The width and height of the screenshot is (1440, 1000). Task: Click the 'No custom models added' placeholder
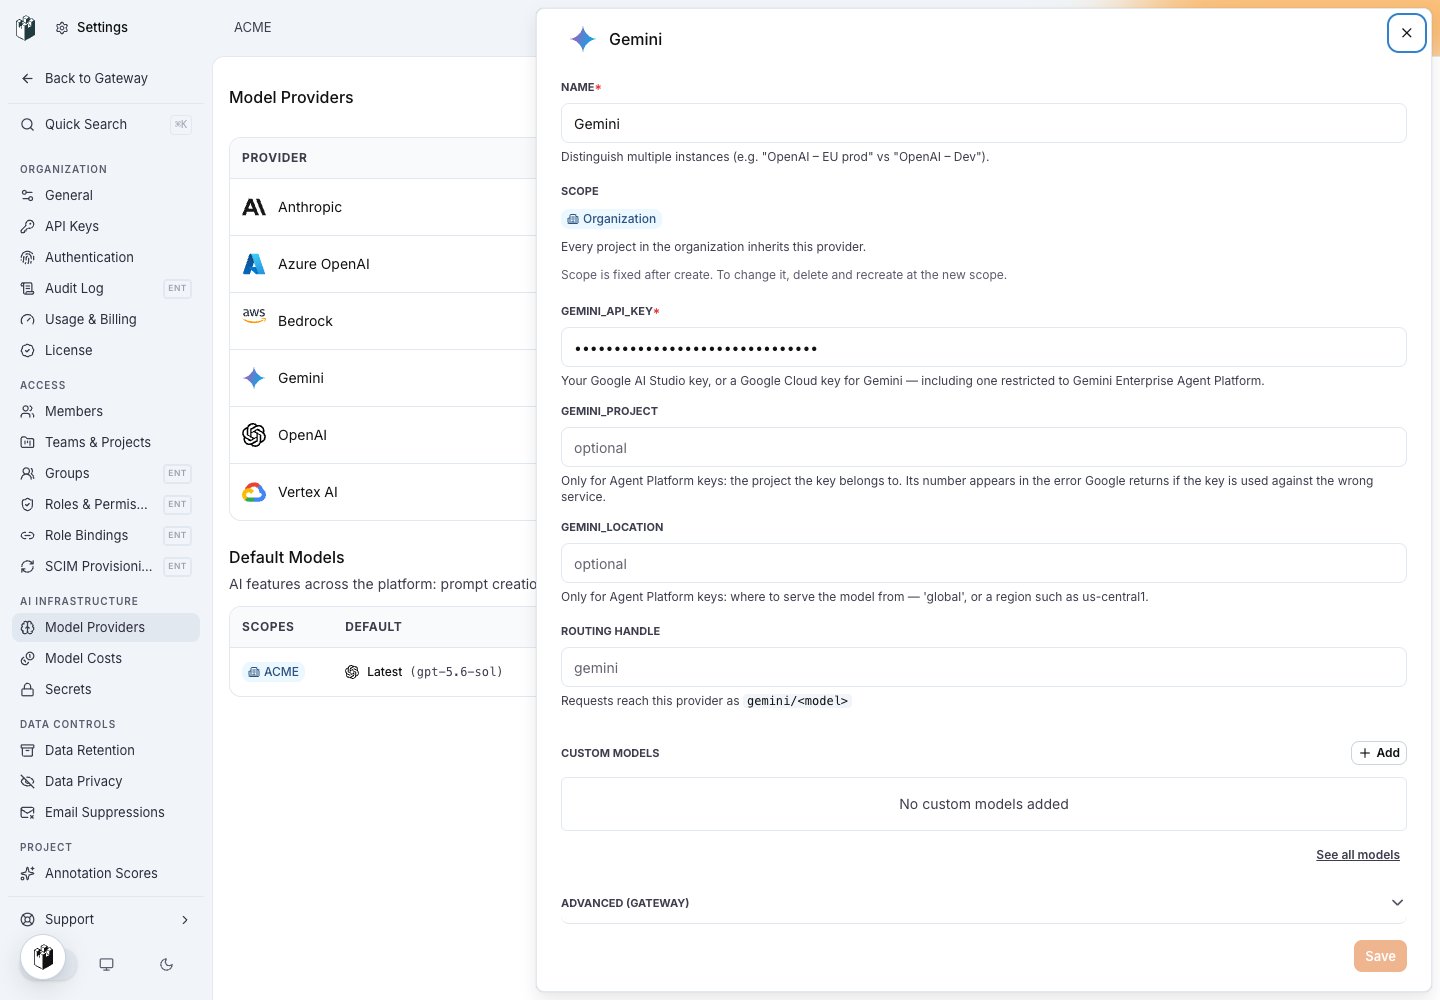pos(984,804)
